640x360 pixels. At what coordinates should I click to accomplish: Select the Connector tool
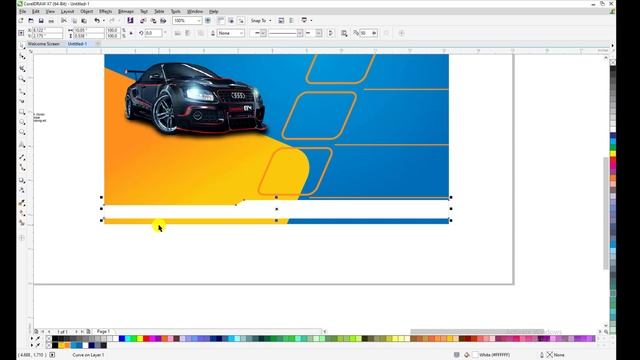[x=22, y=168]
